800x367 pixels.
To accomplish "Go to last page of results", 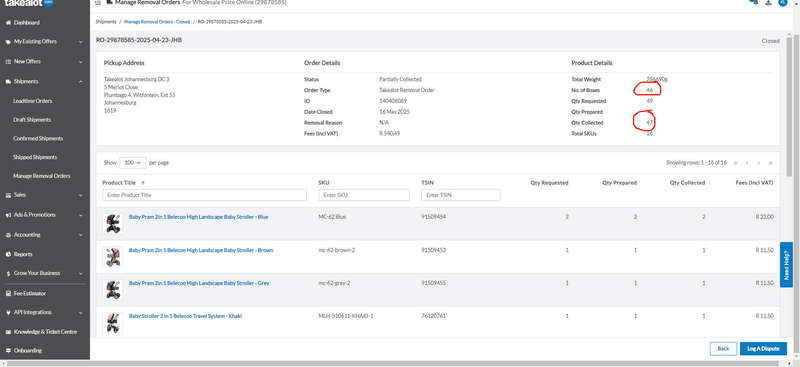I will [x=770, y=163].
